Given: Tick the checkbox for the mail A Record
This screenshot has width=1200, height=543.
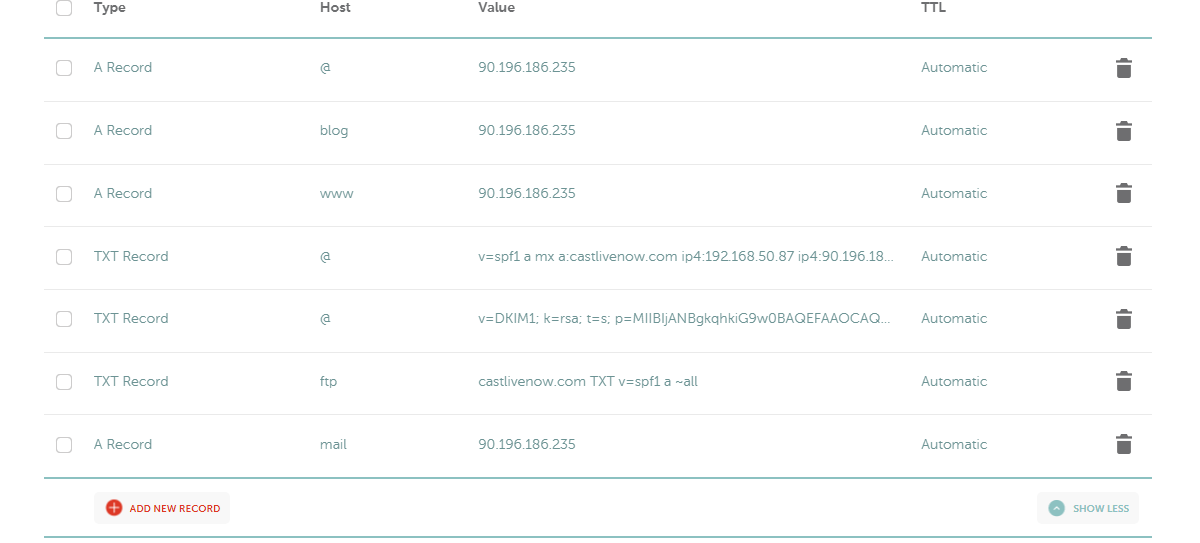Looking at the screenshot, I should 64,444.
